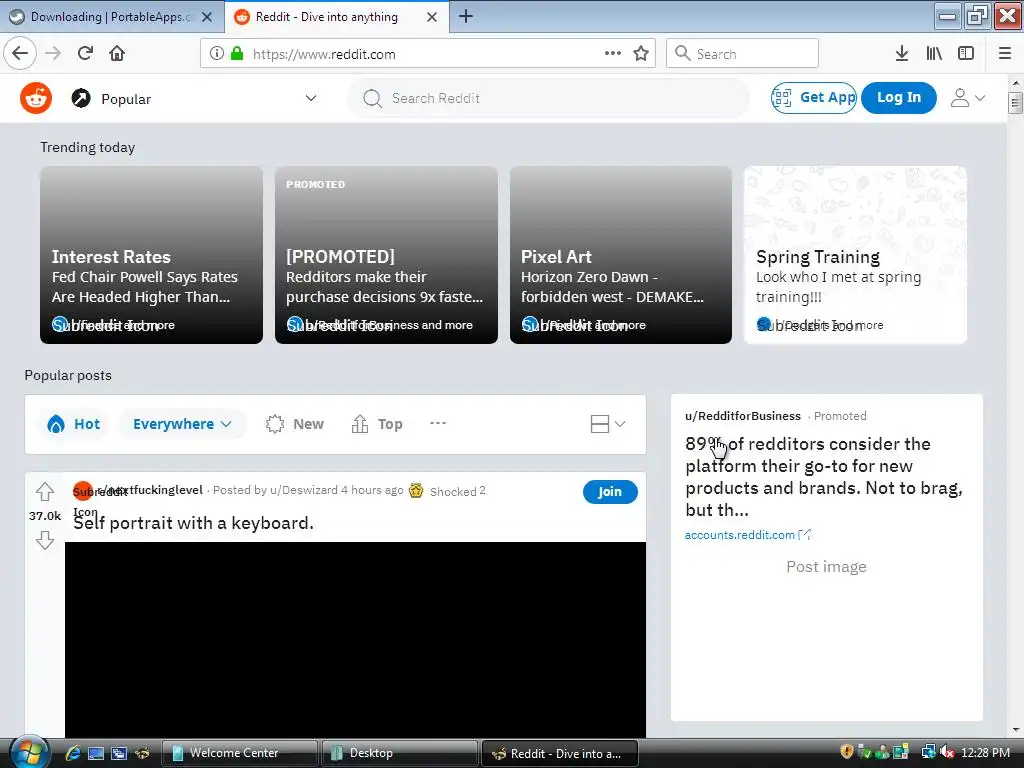Click the 12:28 PM system clock
This screenshot has width=1024, height=768.
(985, 752)
